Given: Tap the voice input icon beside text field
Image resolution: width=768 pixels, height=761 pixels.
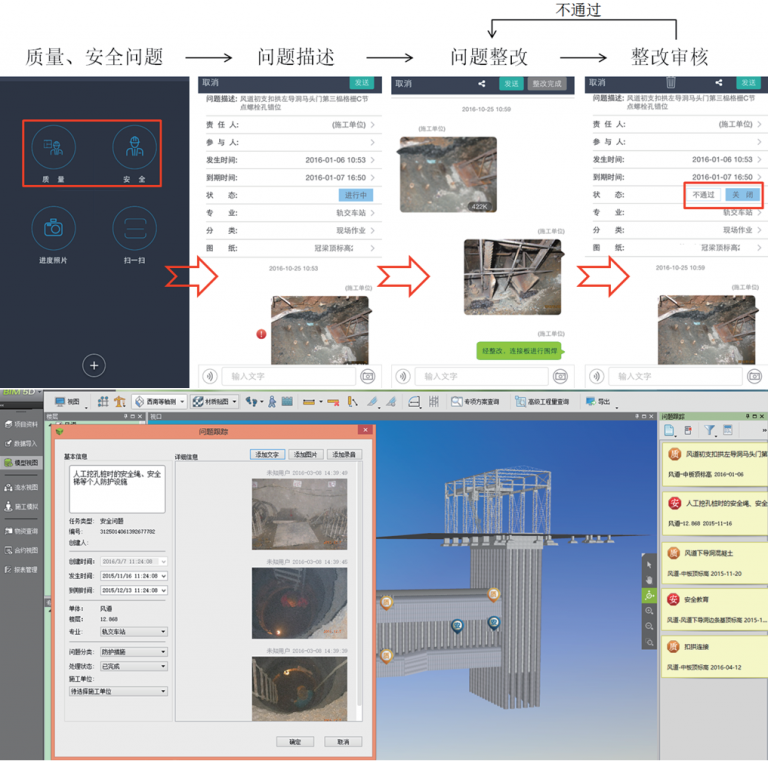Looking at the screenshot, I should click(210, 376).
